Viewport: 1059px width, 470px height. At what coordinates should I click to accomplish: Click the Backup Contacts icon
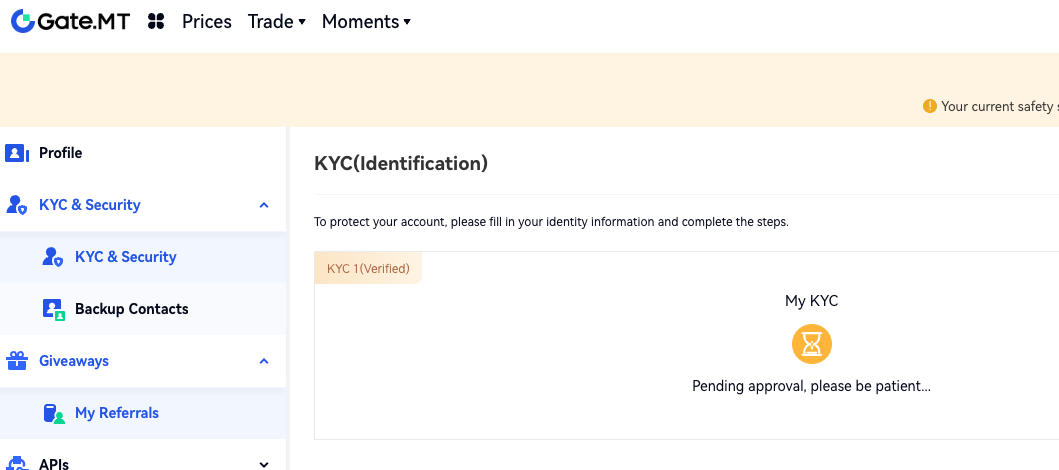53,309
